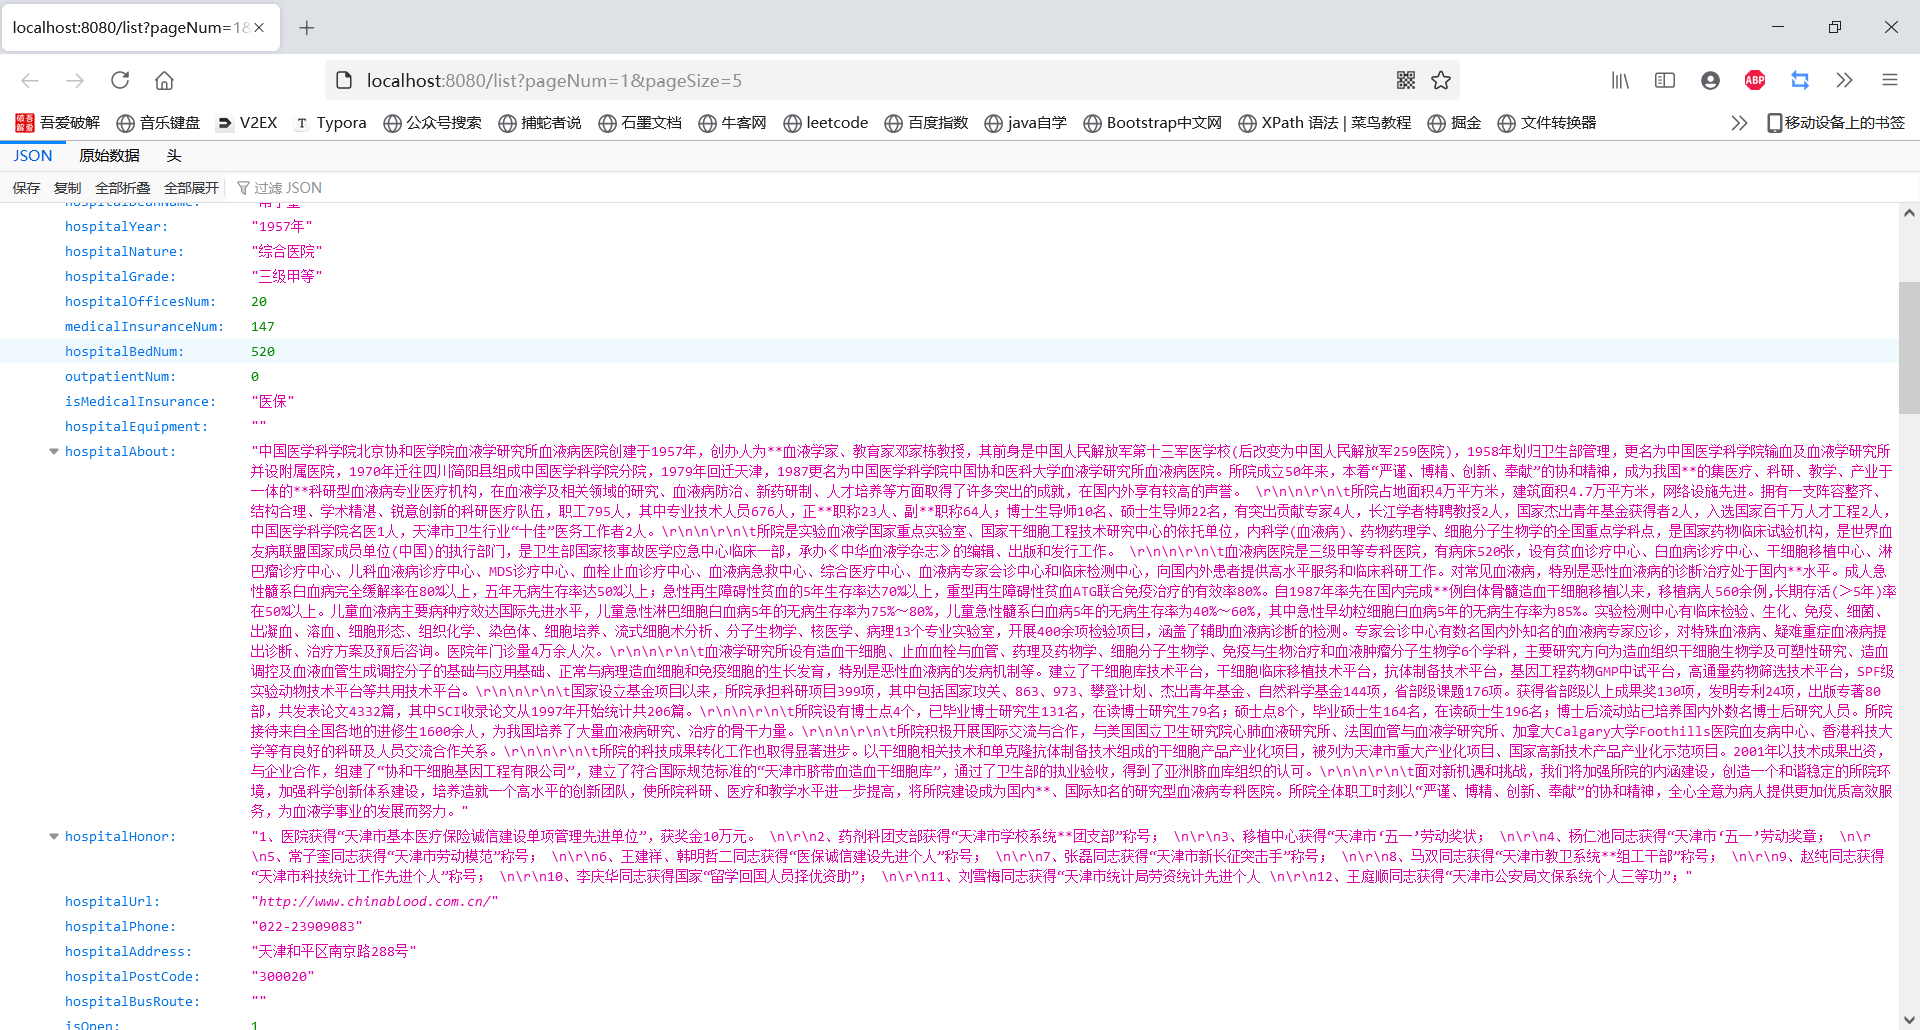1920x1030 pixels.
Task: Select the hospitalUrl key
Action: (112, 901)
